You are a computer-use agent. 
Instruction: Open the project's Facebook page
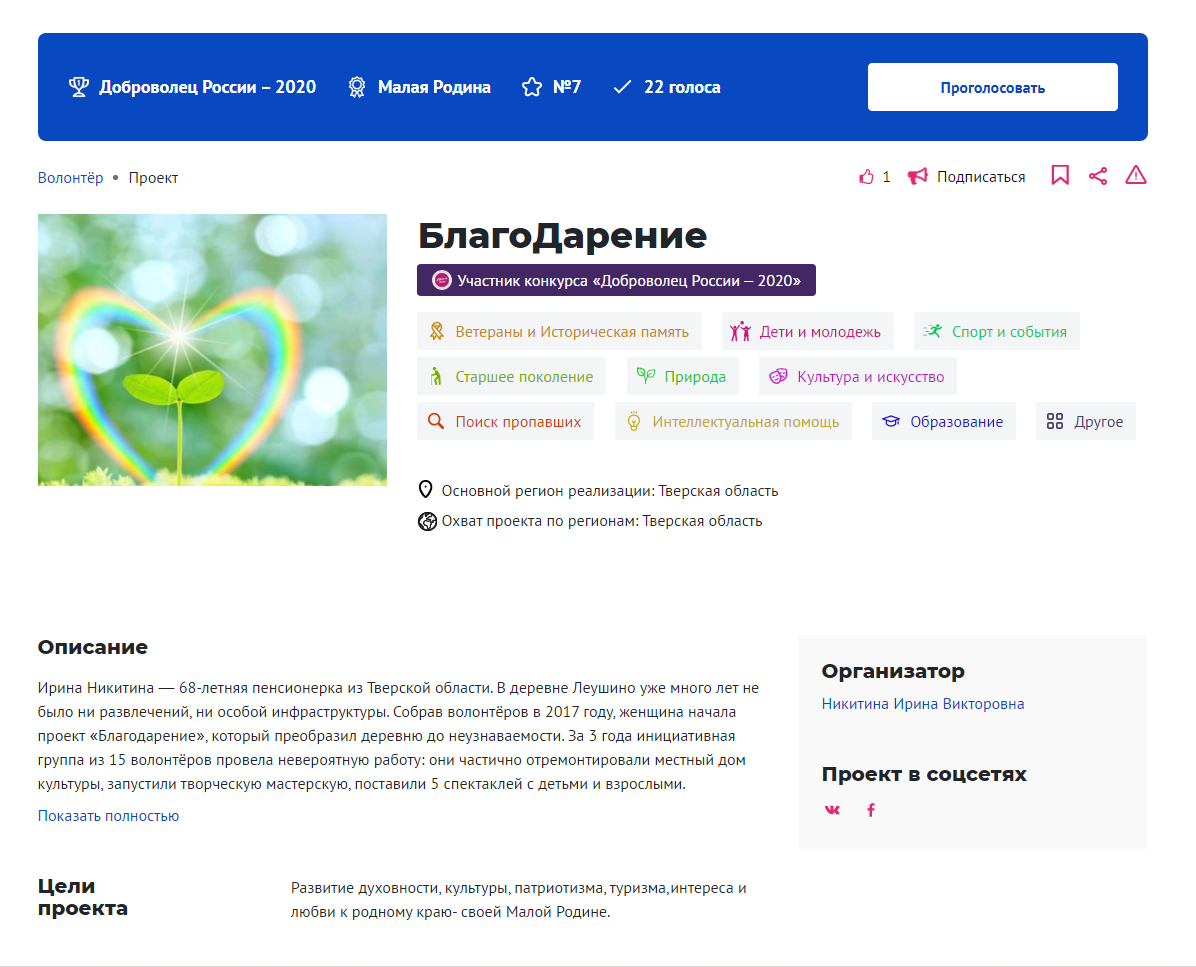click(871, 810)
